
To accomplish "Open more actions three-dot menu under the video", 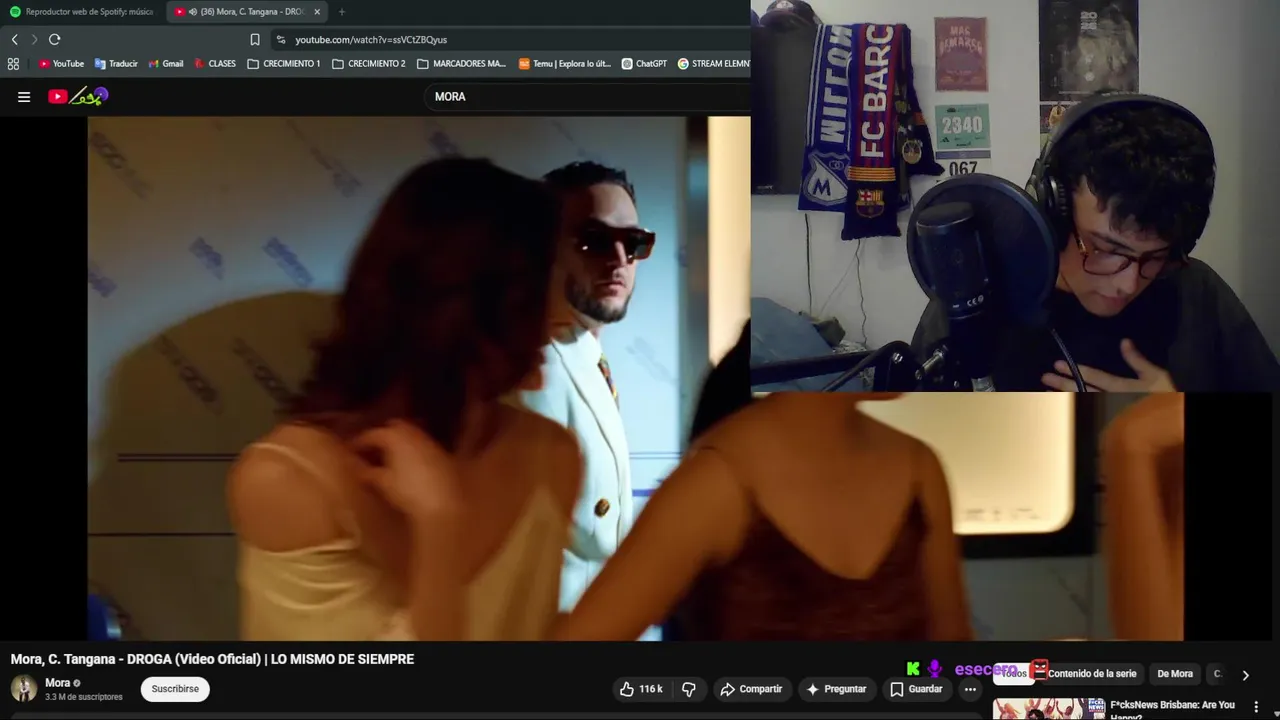I will click(970, 689).
